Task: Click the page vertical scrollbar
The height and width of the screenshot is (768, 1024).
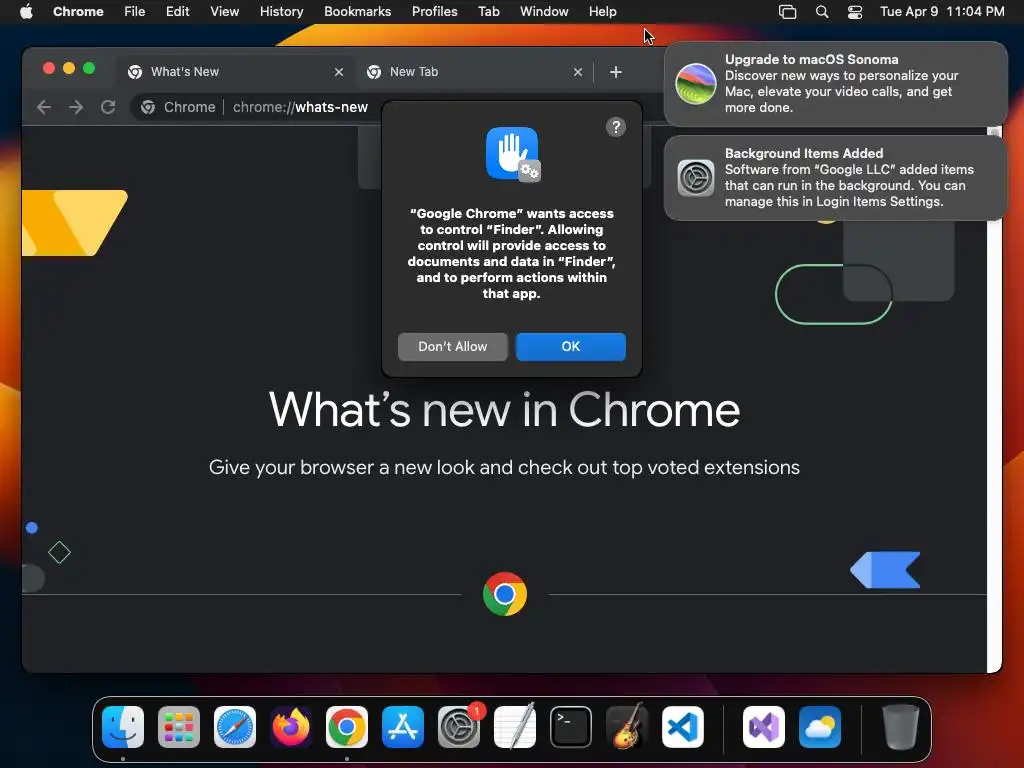Action: [x=994, y=399]
